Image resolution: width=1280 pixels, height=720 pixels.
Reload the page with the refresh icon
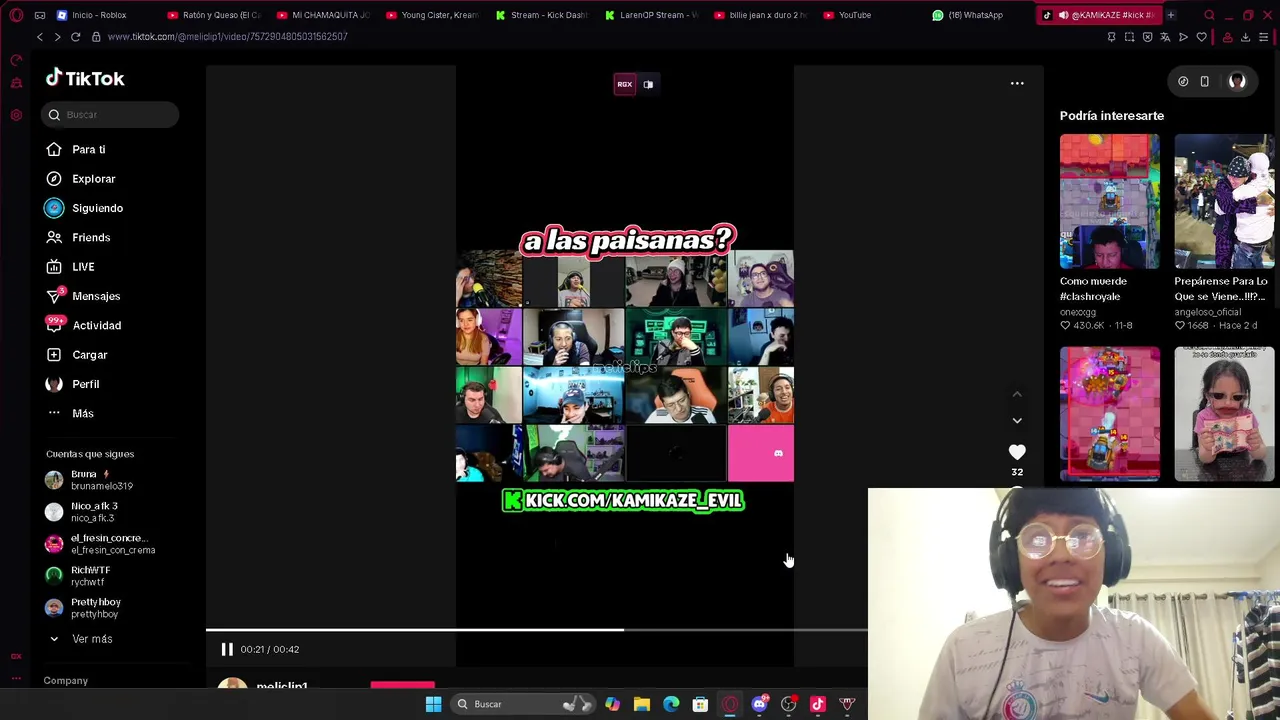[75, 37]
